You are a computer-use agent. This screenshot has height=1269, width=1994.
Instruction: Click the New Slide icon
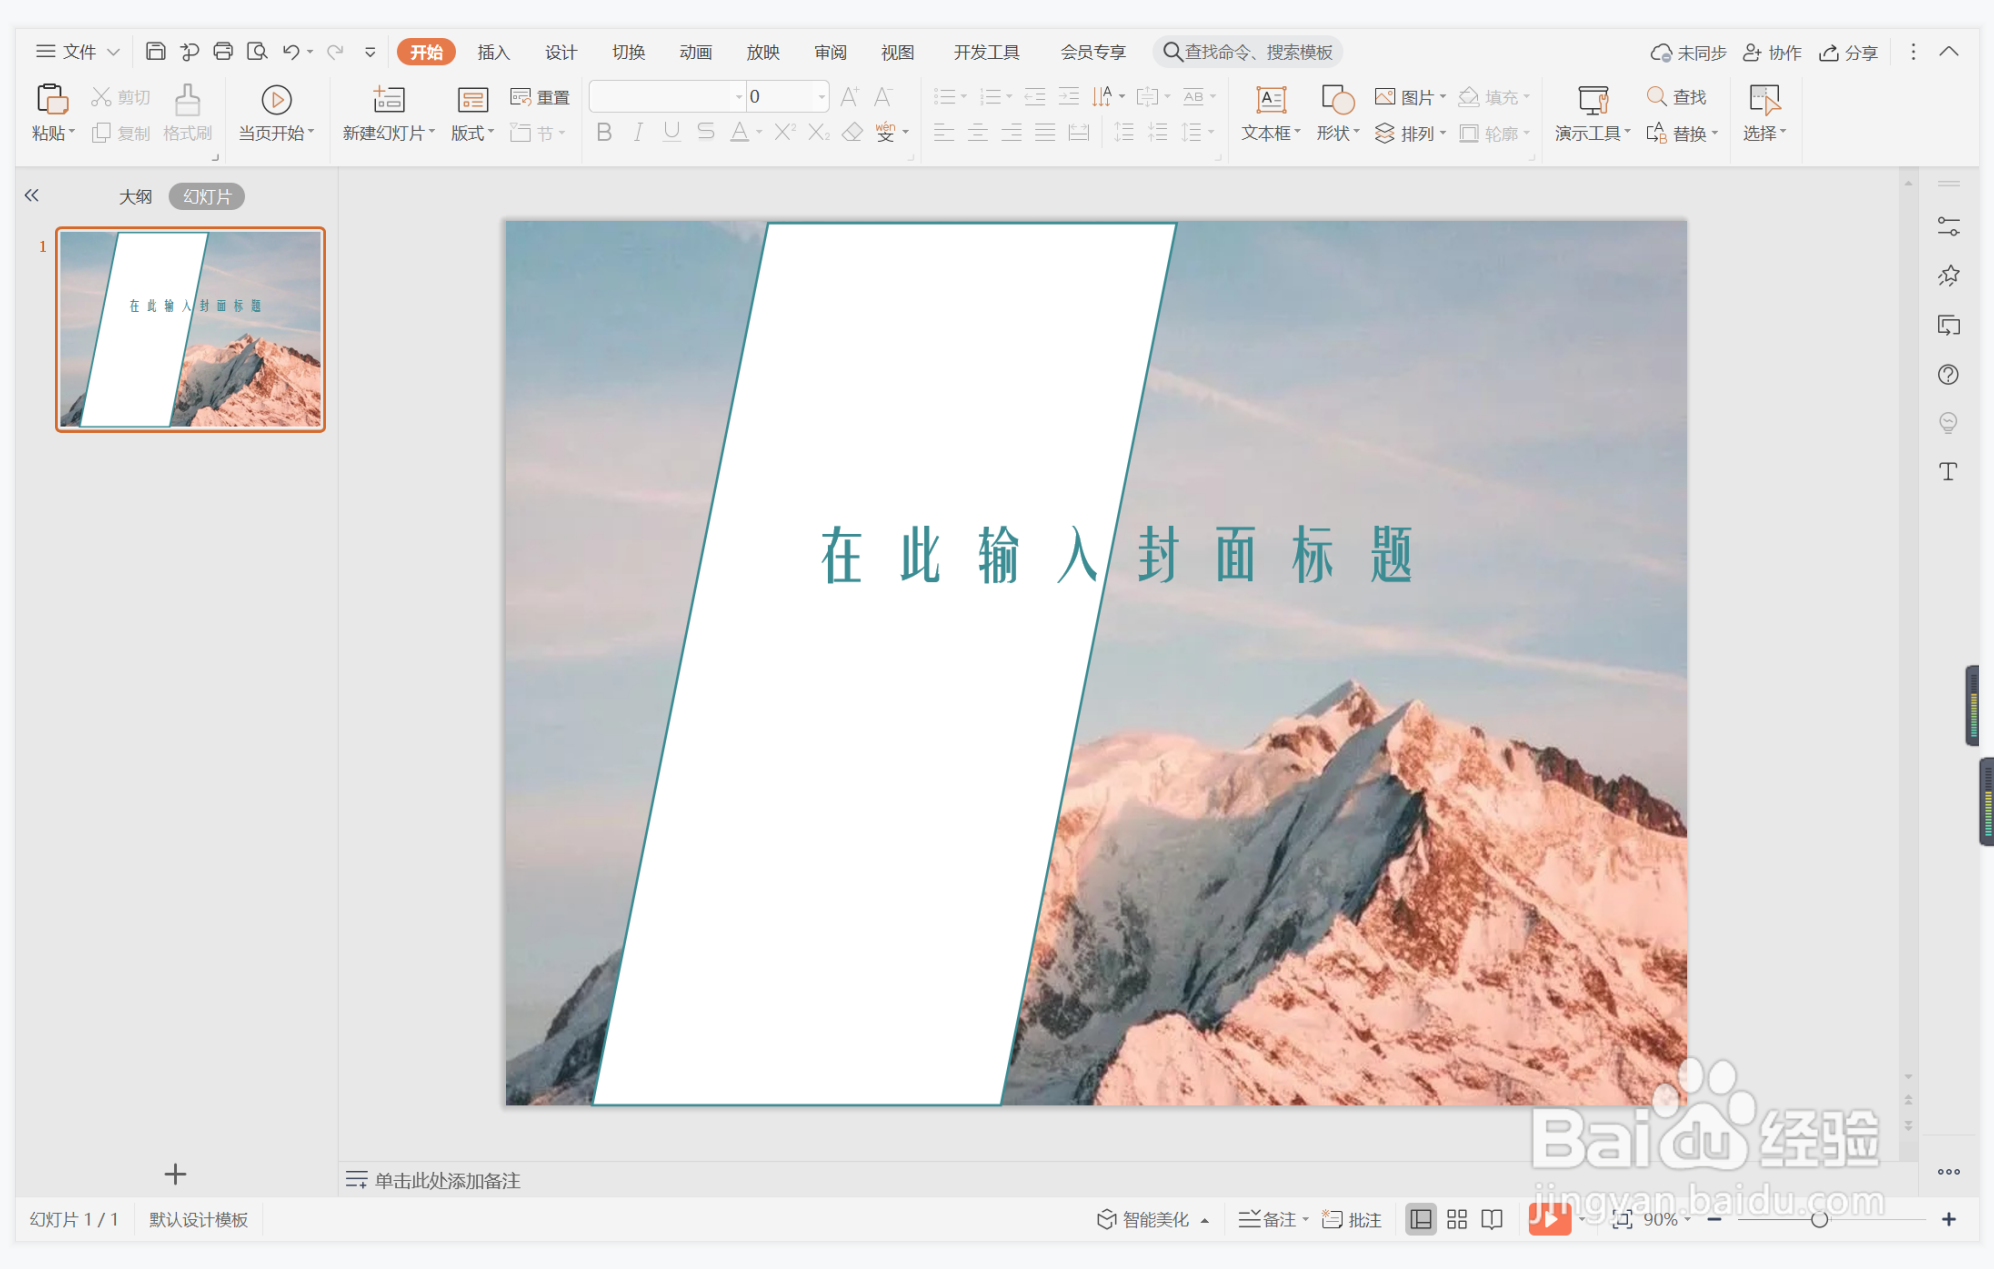(x=388, y=99)
